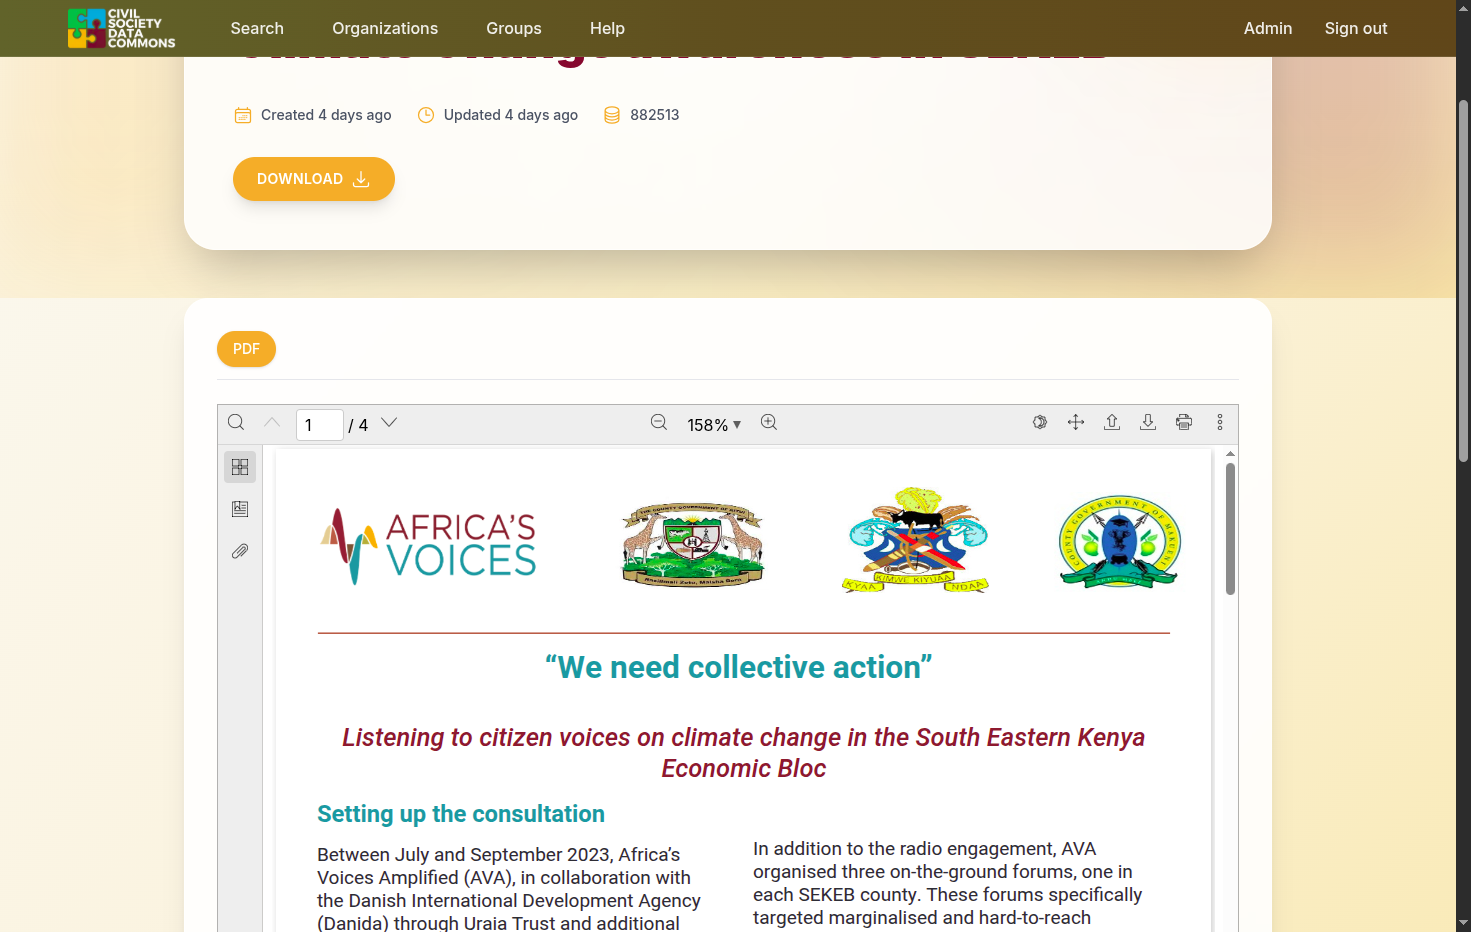Open the Help menu item
The width and height of the screenshot is (1471, 932).
607,28
